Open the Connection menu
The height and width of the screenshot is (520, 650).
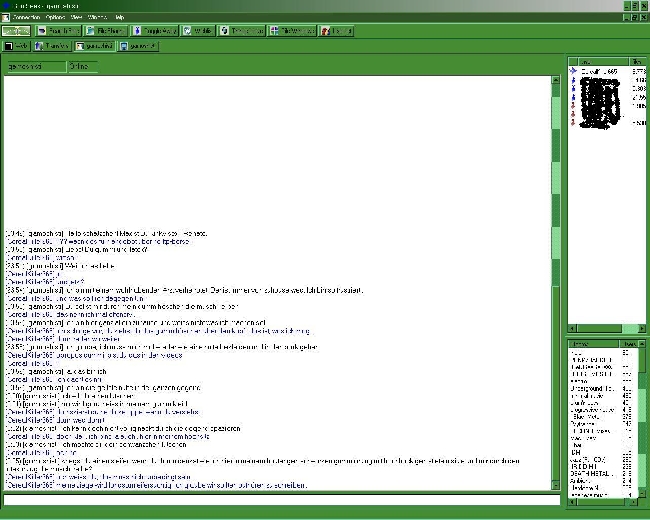point(26,17)
